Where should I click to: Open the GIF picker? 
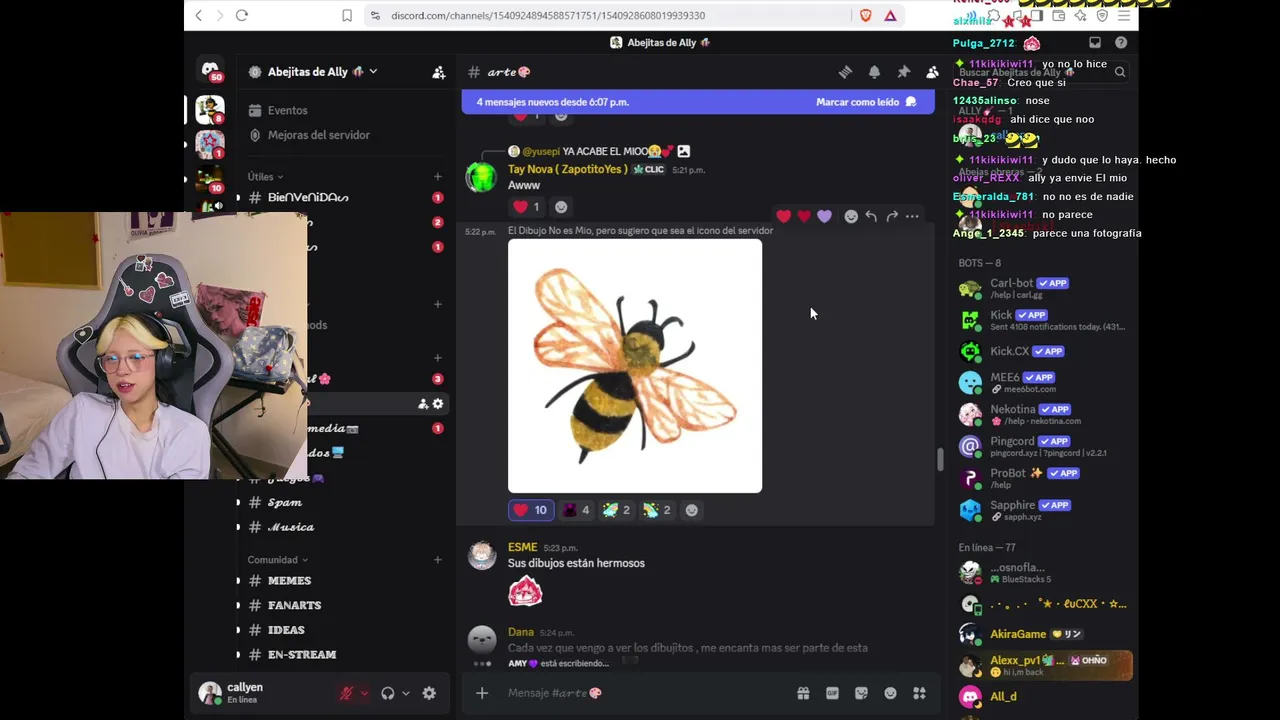(832, 693)
